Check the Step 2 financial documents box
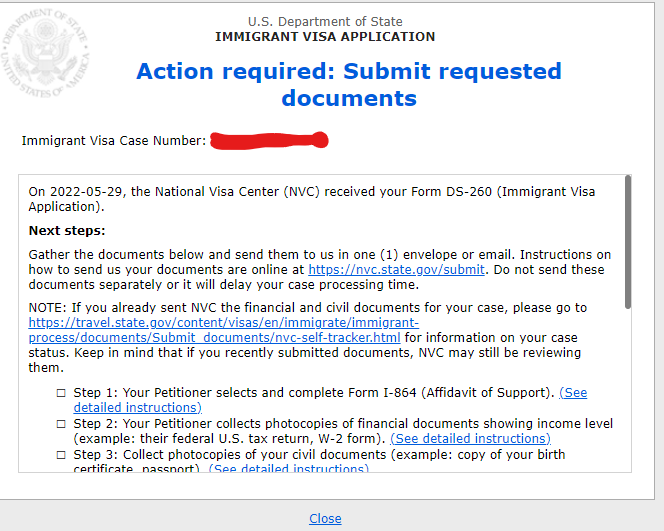 pos(61,424)
